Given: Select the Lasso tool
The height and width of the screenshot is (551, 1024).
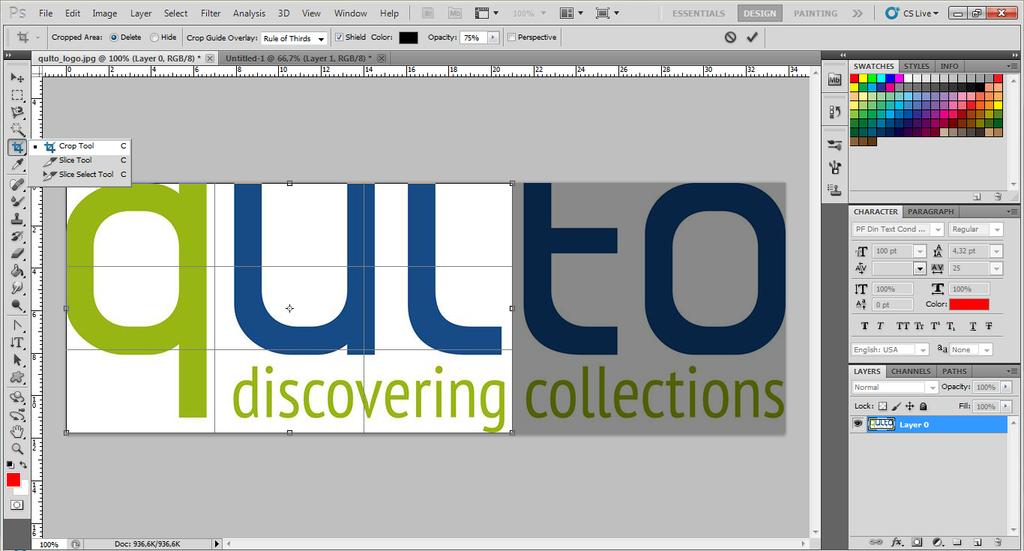Looking at the screenshot, I should click(x=17, y=112).
